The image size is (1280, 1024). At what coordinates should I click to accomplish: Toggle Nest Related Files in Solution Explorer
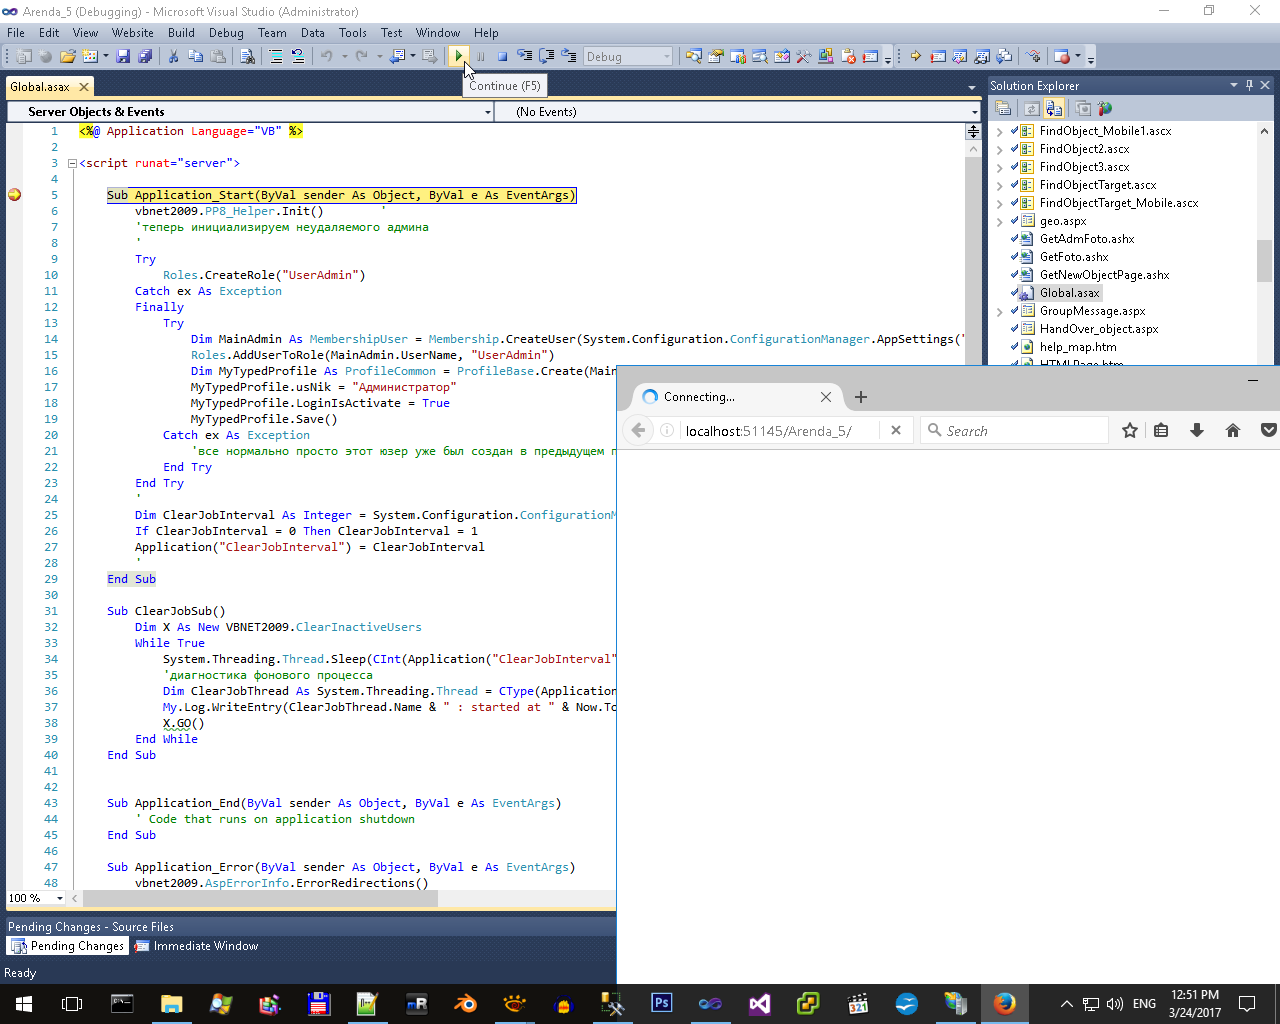[x=1054, y=108]
